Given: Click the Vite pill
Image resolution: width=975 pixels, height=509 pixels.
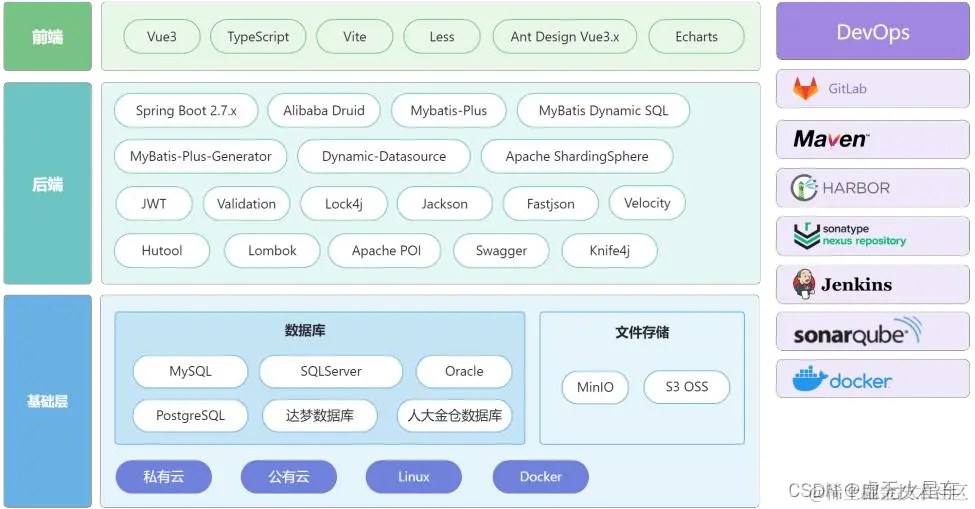Looking at the screenshot, I should click(x=354, y=37).
